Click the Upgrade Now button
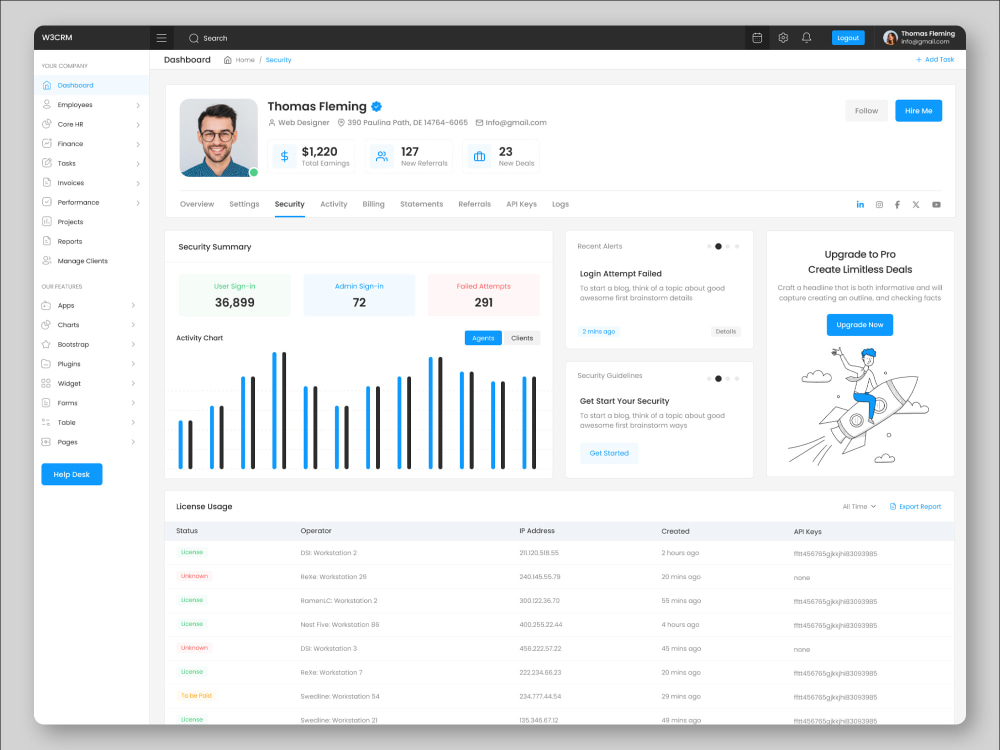1000x750 pixels. pyautogui.click(x=860, y=325)
